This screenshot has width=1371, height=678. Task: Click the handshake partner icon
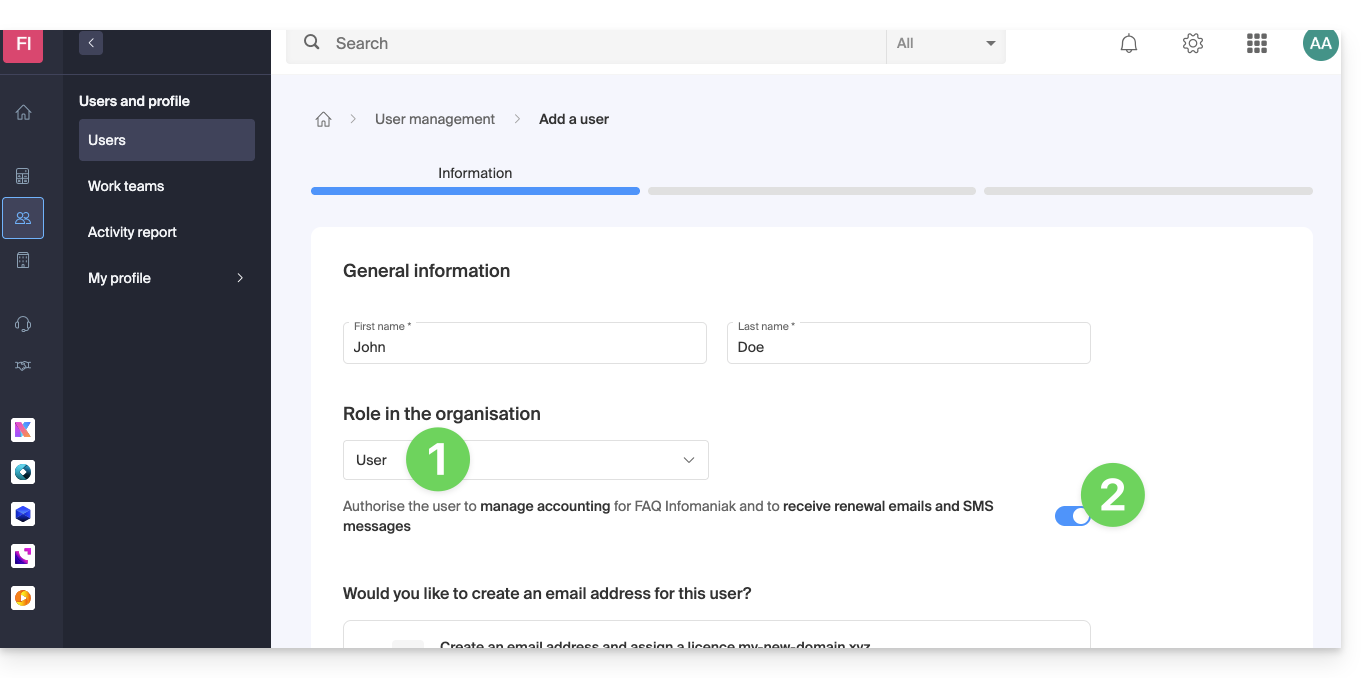(x=23, y=366)
